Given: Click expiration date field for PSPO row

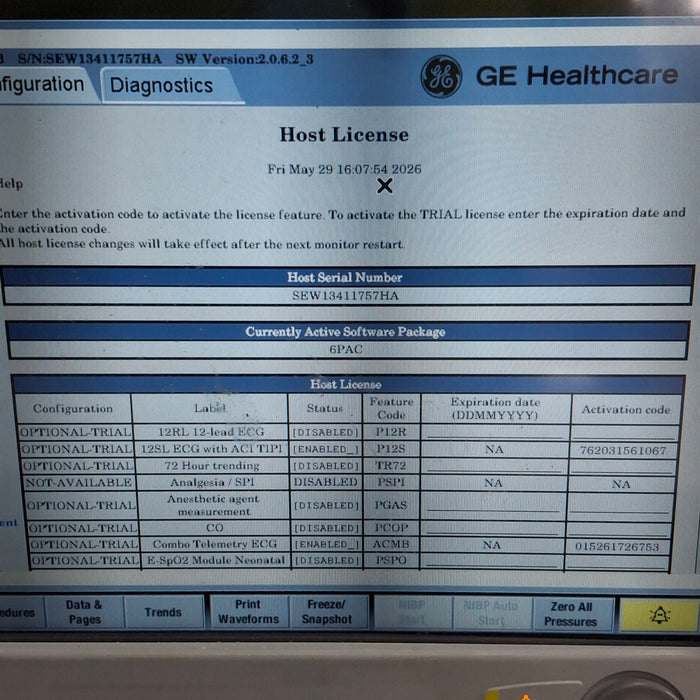Looking at the screenshot, I should [x=491, y=561].
